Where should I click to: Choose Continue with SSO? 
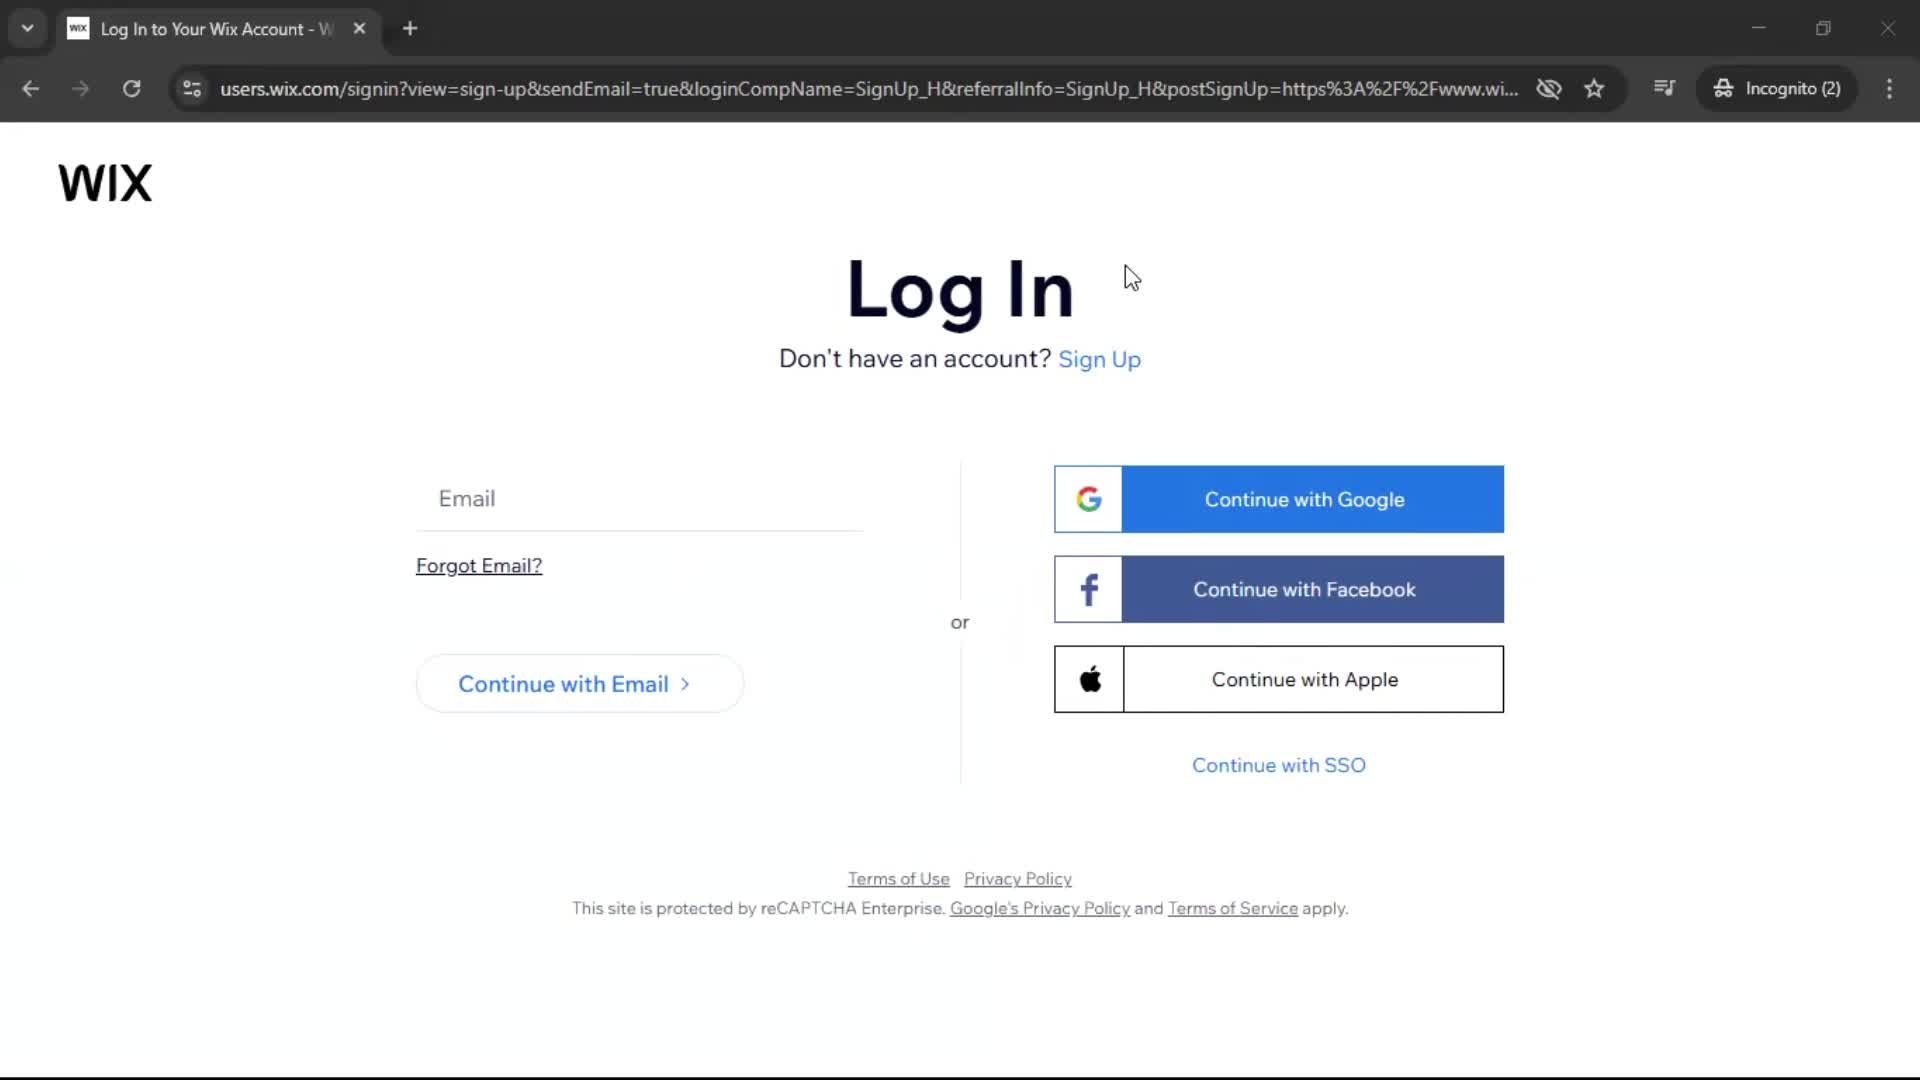[1278, 765]
